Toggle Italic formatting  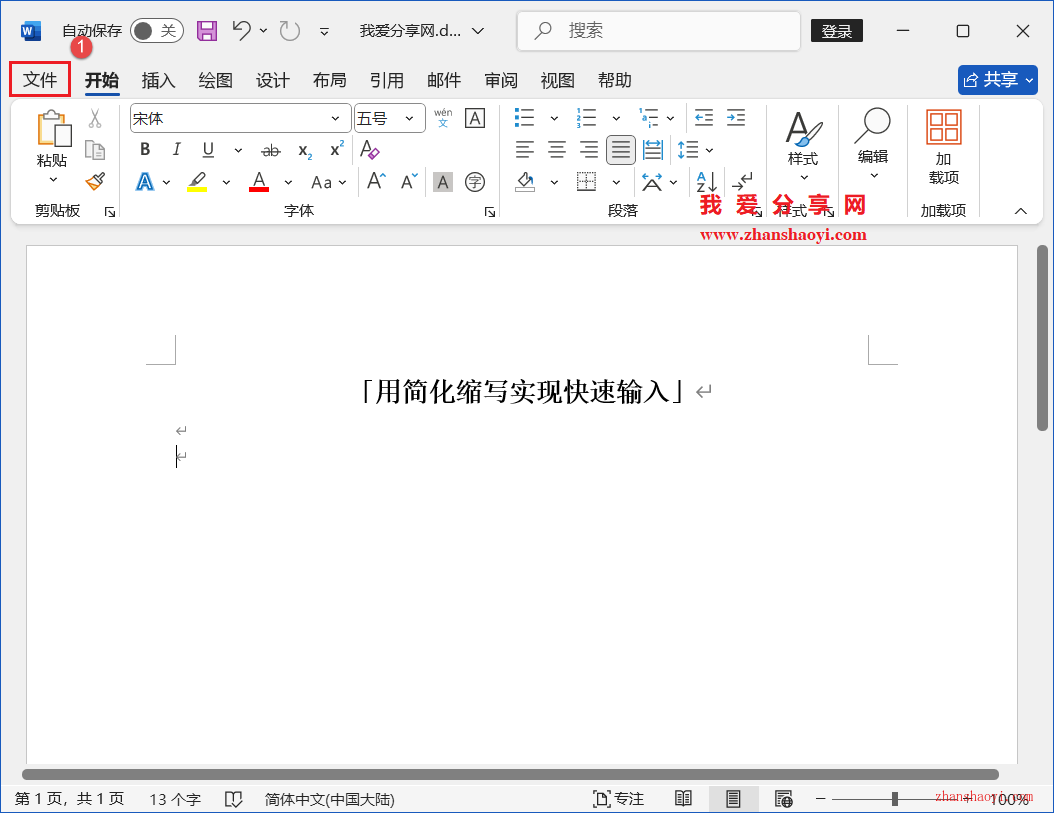177,149
